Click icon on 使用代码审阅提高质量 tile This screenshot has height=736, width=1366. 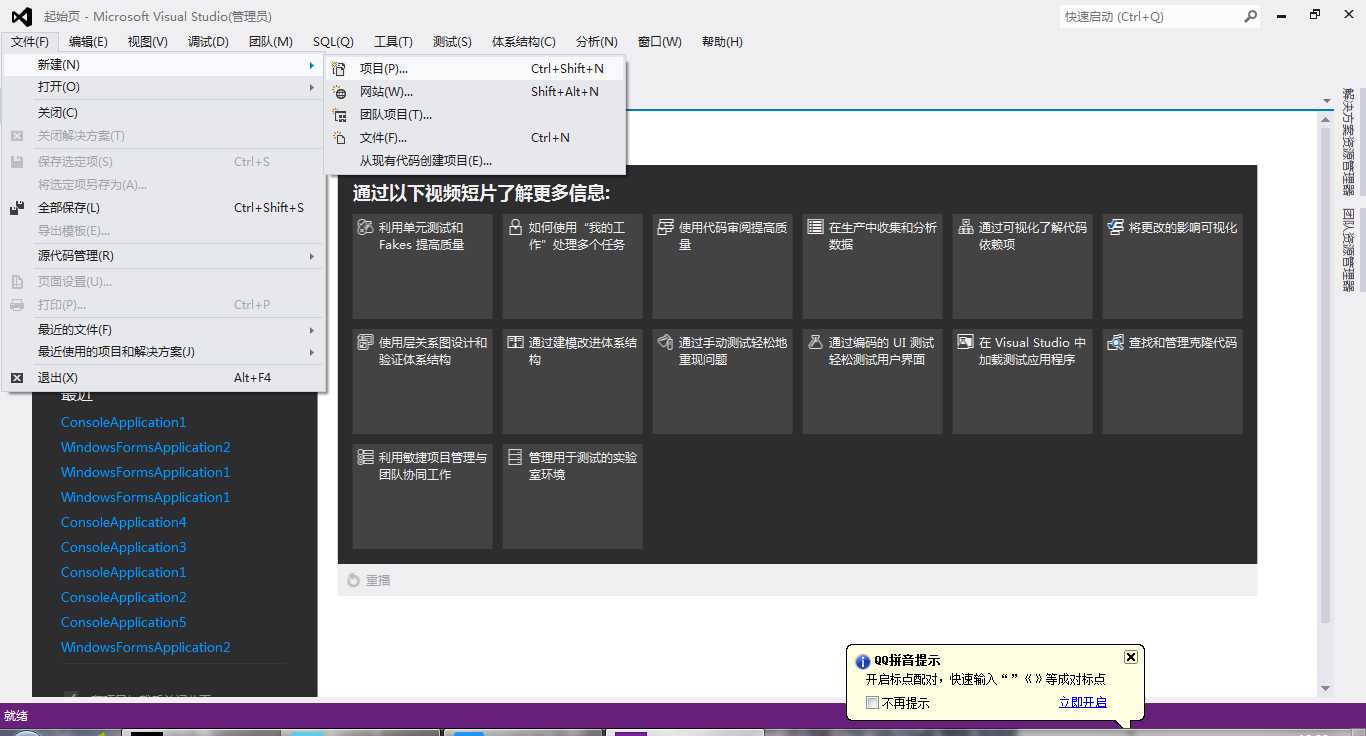coord(665,227)
